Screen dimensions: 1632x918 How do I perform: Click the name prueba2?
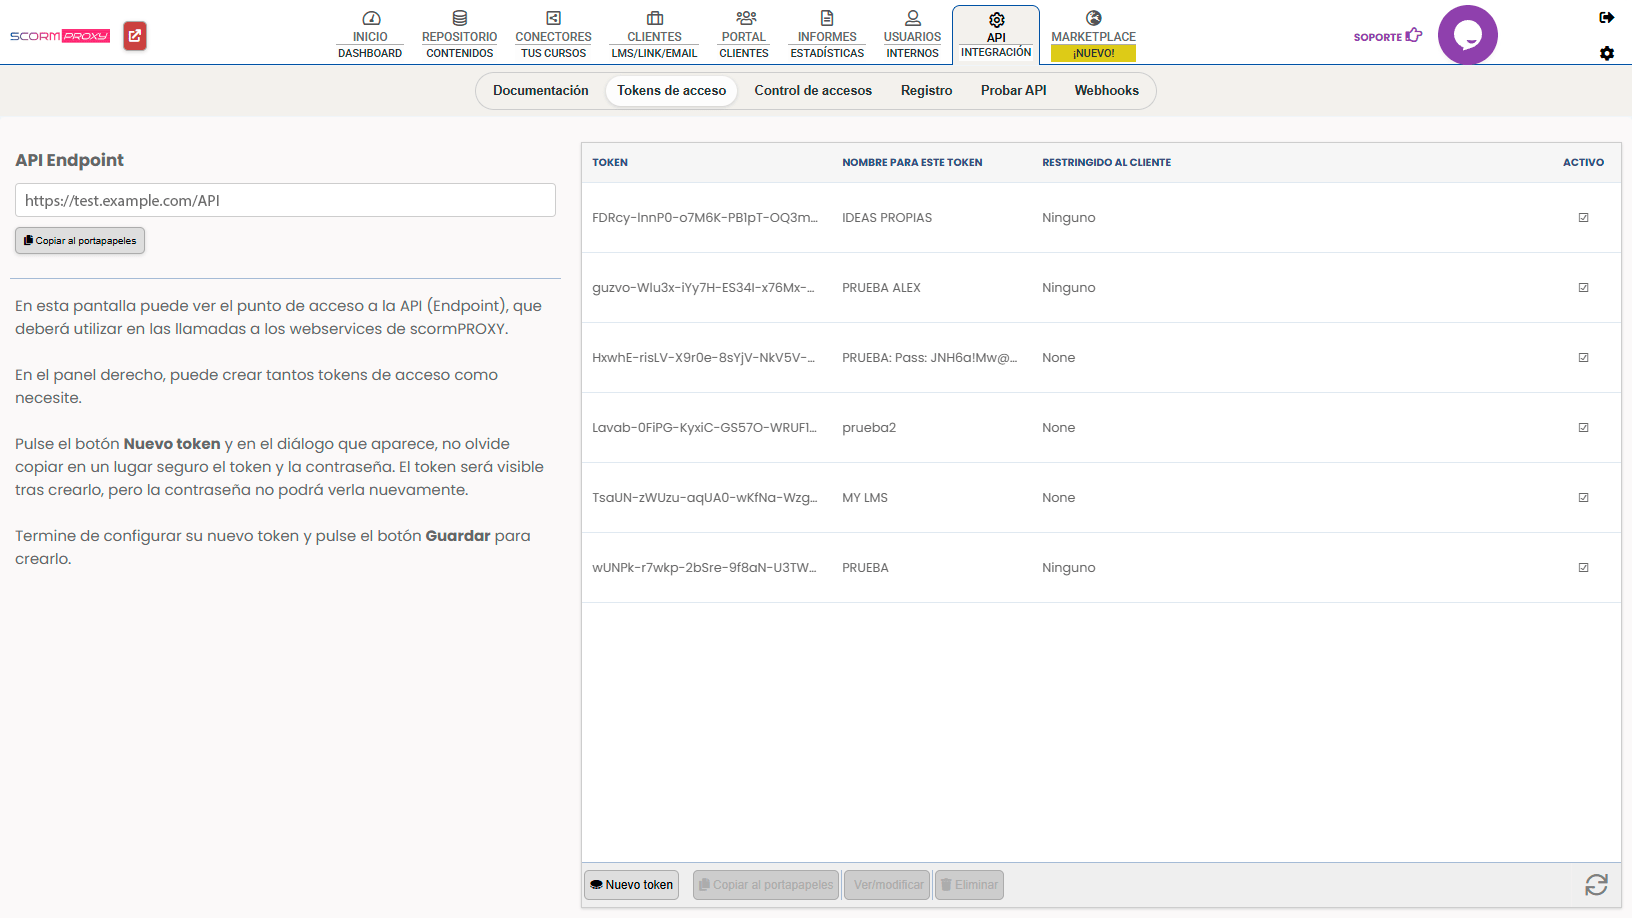pyautogui.click(x=869, y=428)
